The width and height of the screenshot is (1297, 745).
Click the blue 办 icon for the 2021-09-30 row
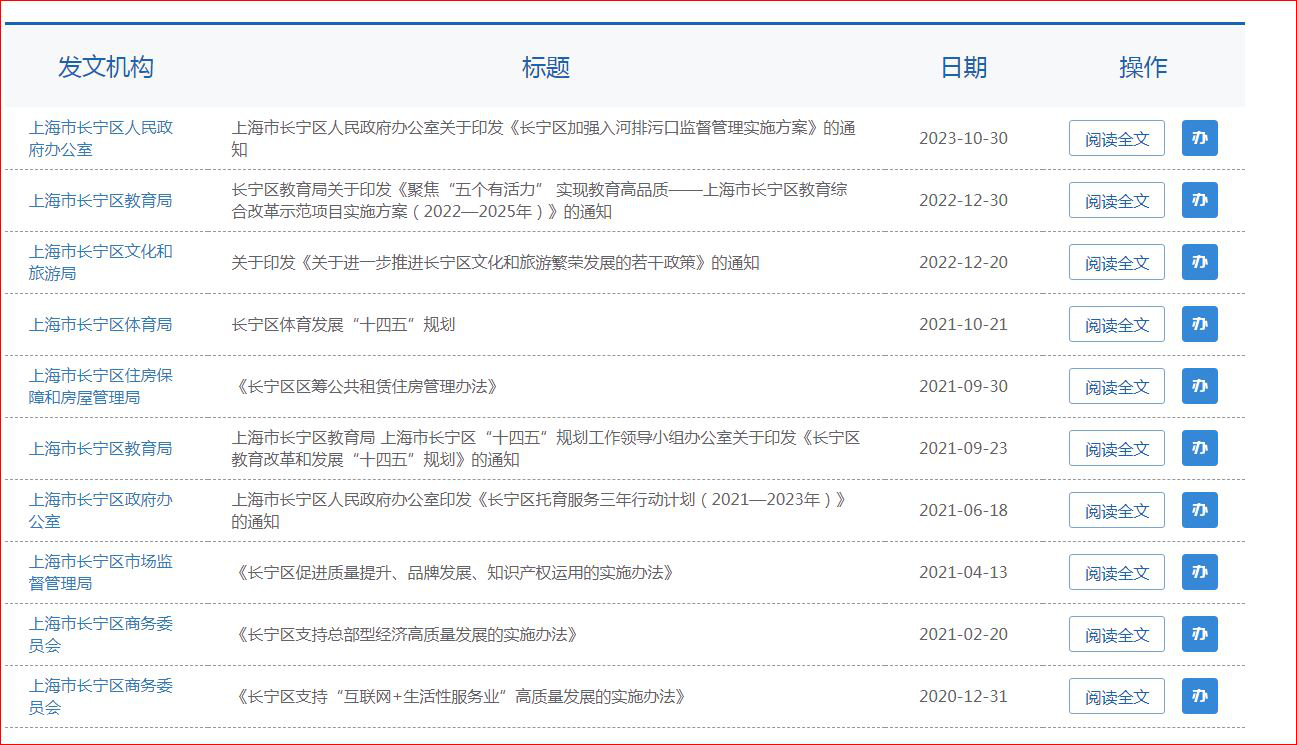1200,386
